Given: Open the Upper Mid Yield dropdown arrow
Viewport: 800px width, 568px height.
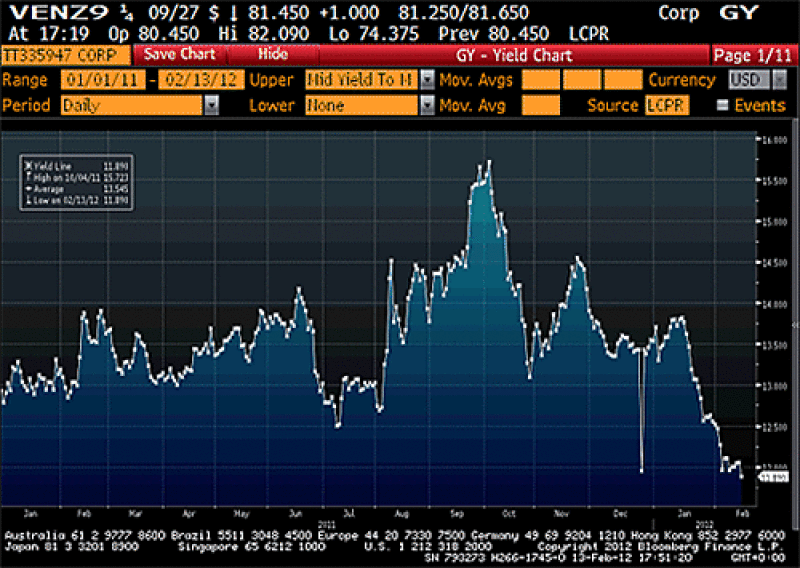Looking at the screenshot, I should [x=427, y=80].
